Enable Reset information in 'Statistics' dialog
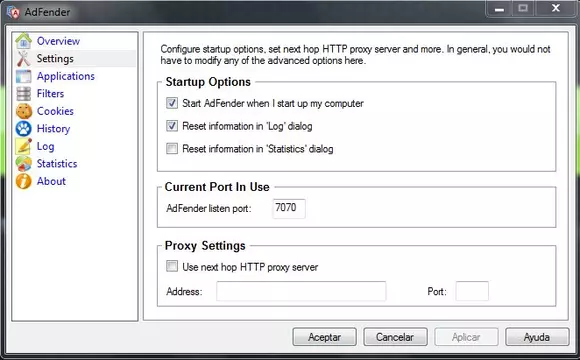This screenshot has height=360, width=580. pyautogui.click(x=172, y=148)
